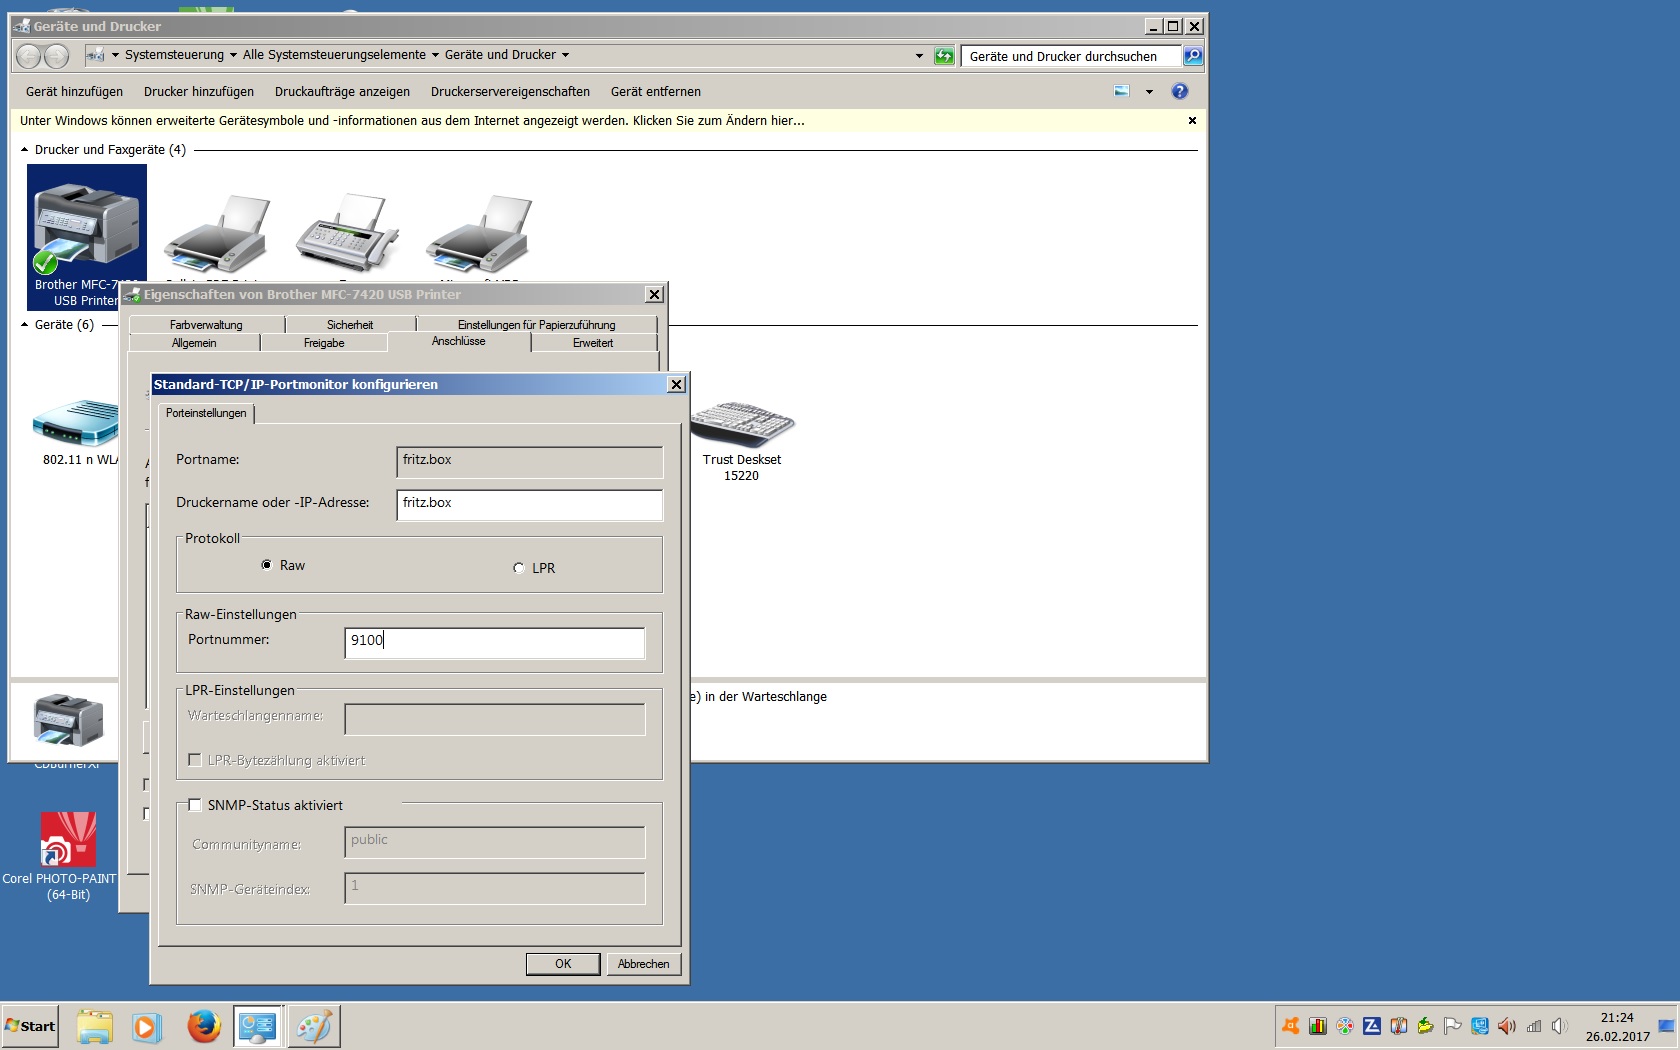Click OK in the port monitor dialog

tap(563, 964)
